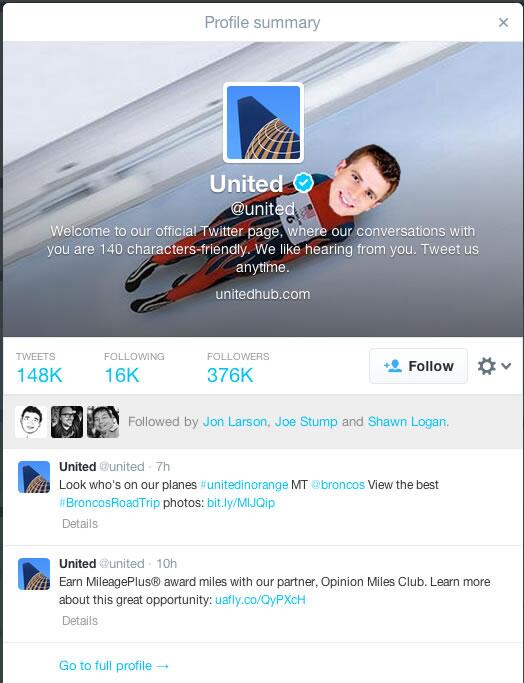
Task: Open the bit.ly/MlJQip link
Action: point(241,503)
